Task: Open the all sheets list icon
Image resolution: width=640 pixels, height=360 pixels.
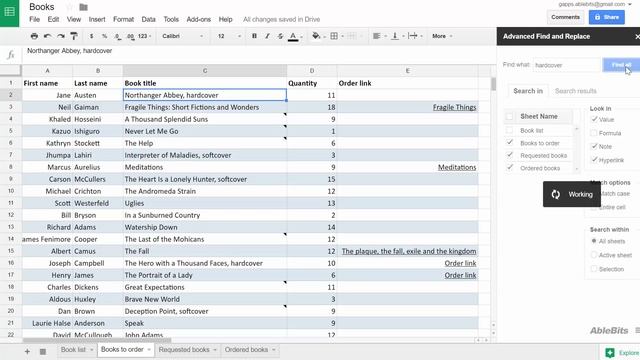Action: pyautogui.click(x=42, y=351)
